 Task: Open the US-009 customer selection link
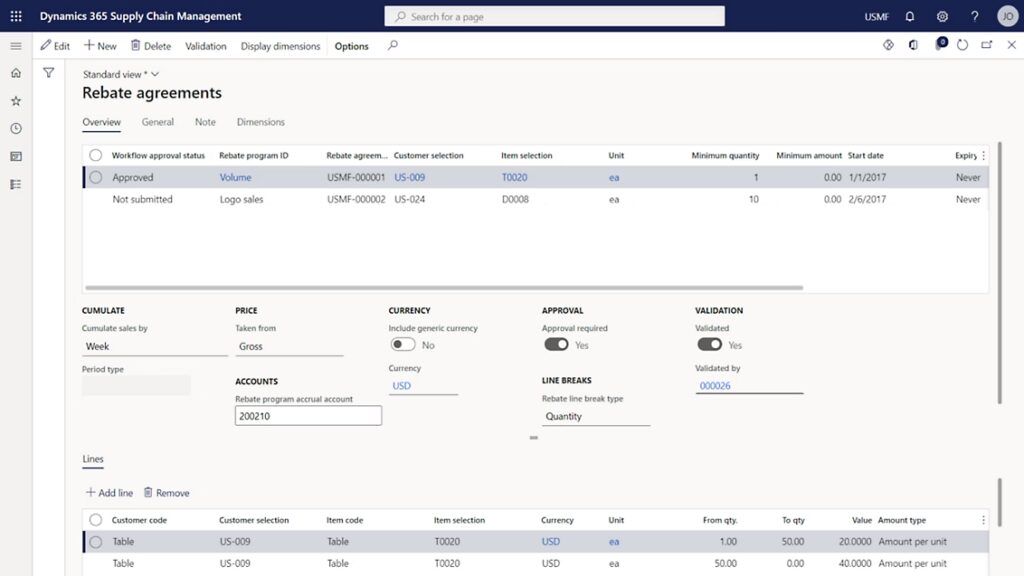[409, 178]
